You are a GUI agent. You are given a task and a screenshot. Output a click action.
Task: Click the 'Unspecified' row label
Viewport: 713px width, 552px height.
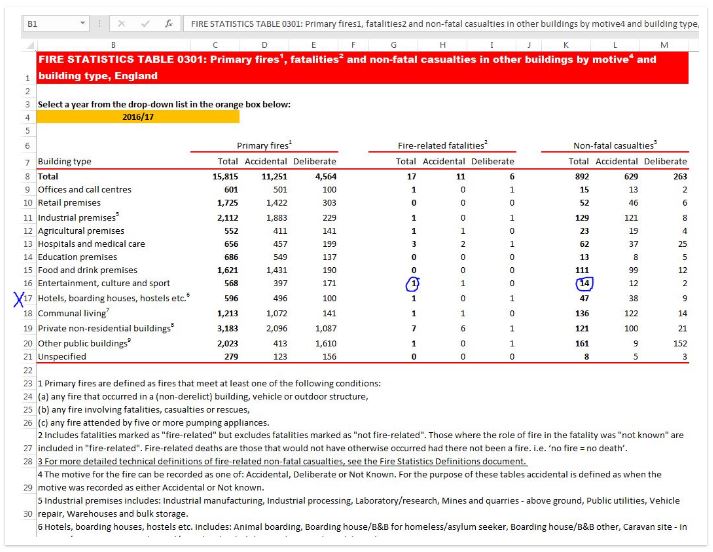[x=62, y=357]
